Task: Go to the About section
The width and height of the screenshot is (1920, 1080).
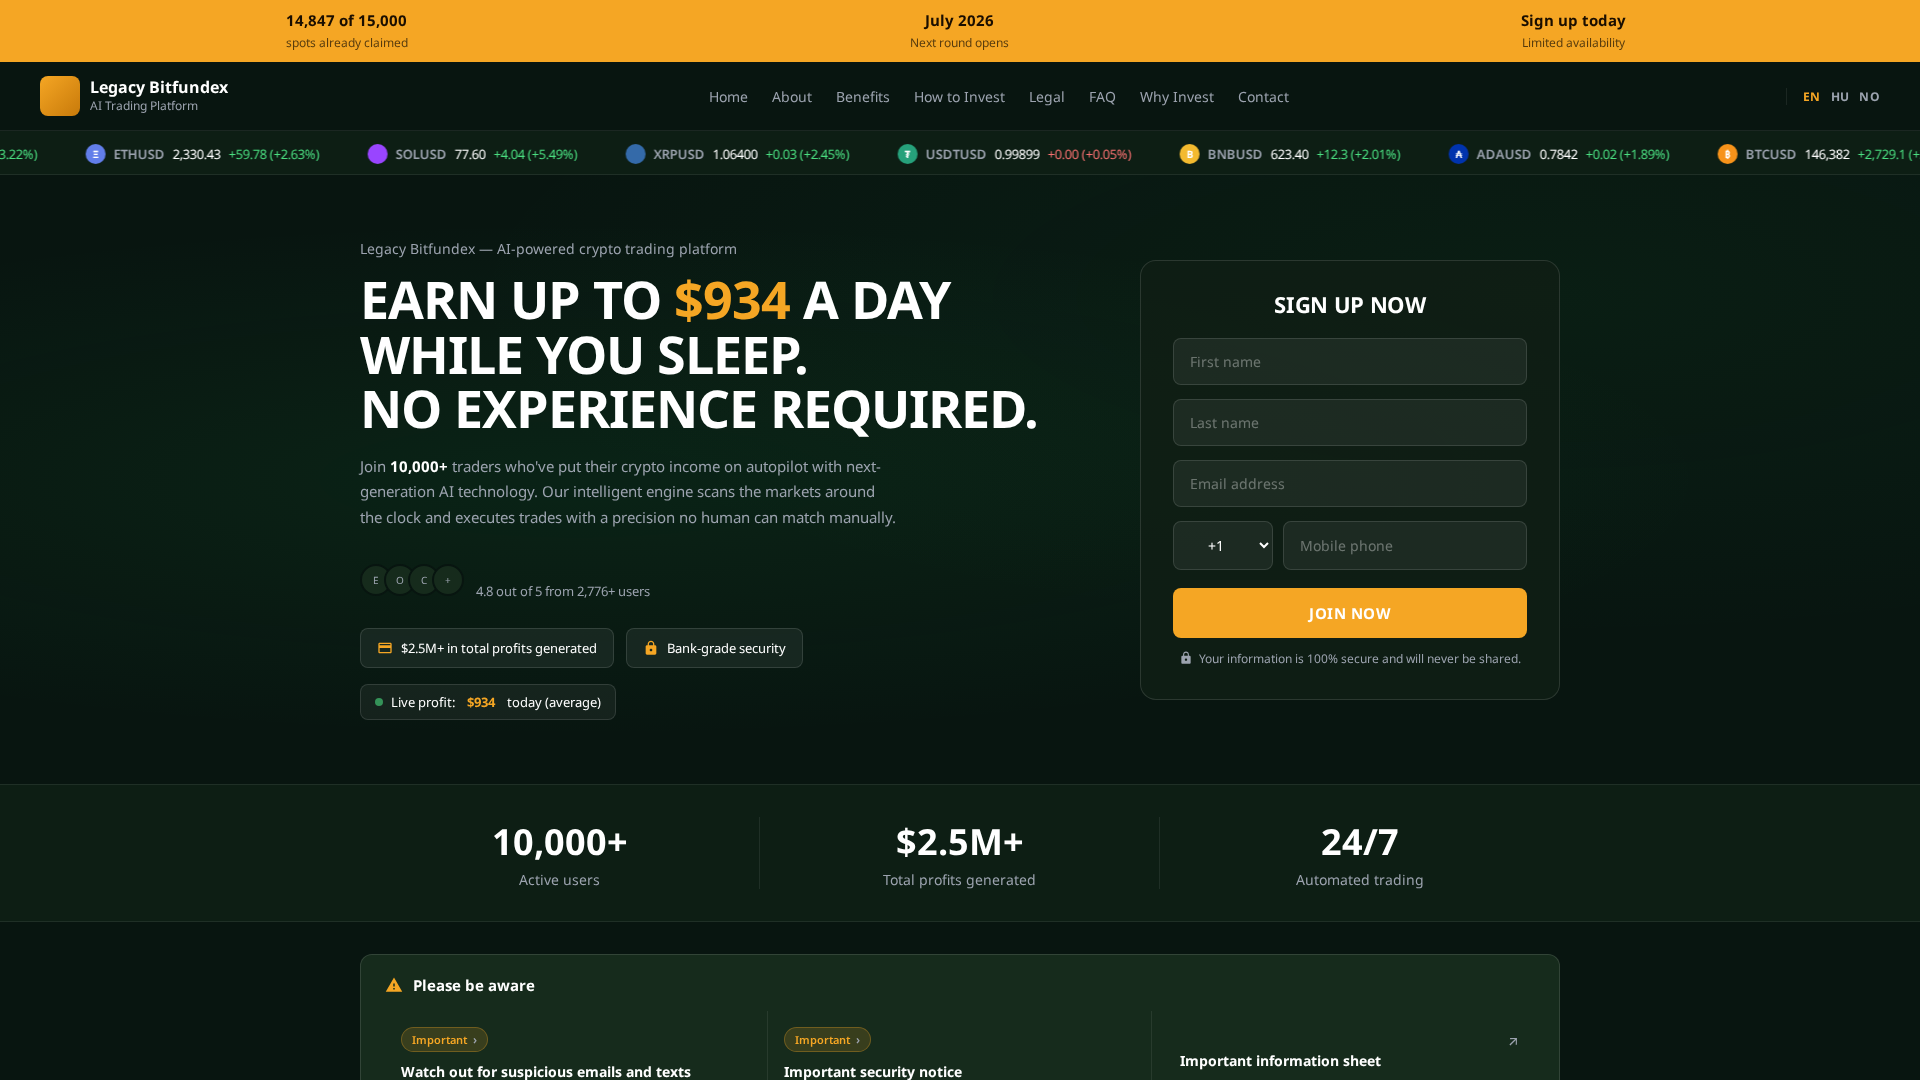Action: click(x=792, y=97)
